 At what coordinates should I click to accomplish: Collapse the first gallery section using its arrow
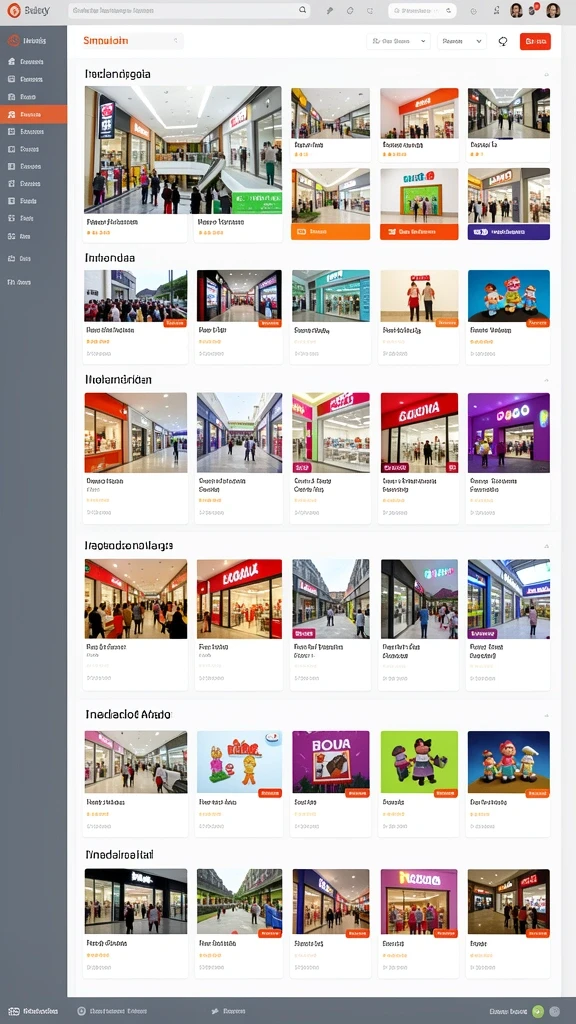click(547, 74)
